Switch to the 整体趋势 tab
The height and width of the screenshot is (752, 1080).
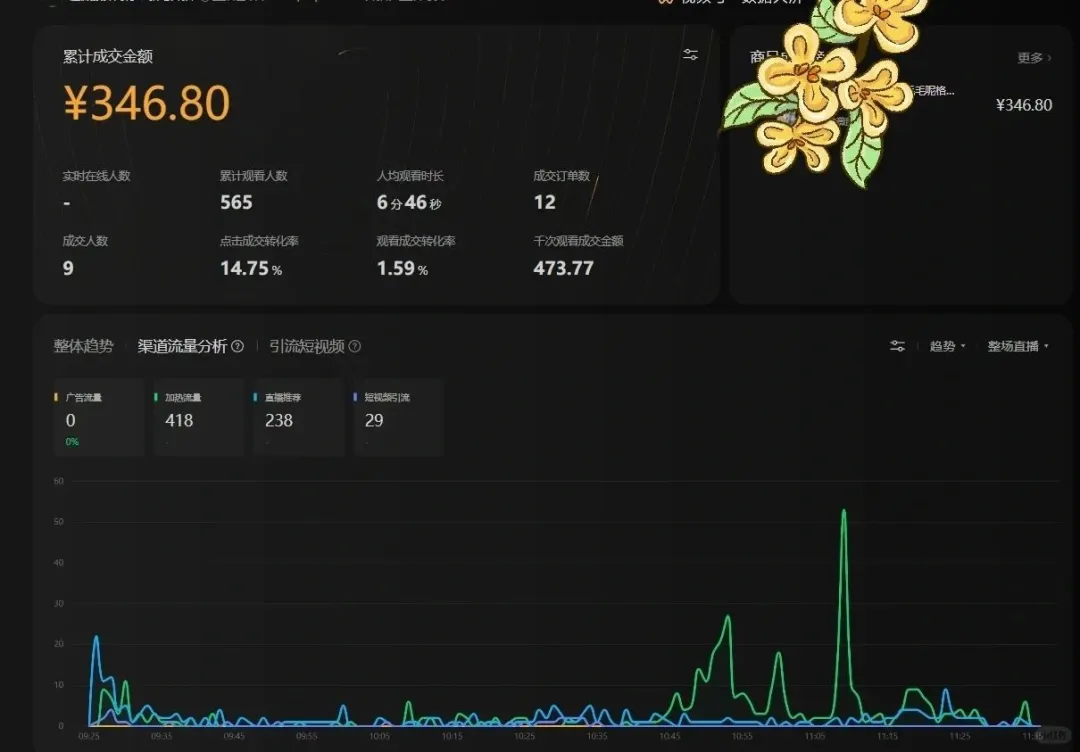pyautogui.click(x=83, y=346)
